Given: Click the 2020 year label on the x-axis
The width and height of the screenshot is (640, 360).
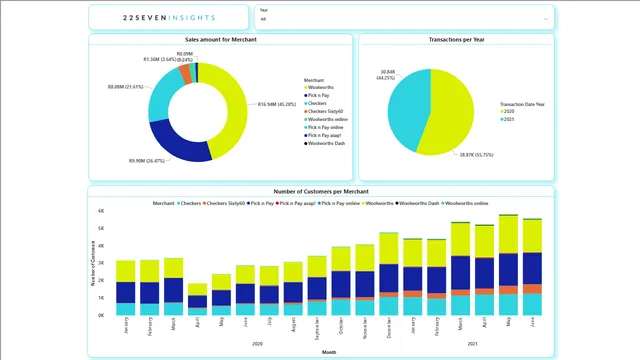Looking at the screenshot, I should (257, 344).
